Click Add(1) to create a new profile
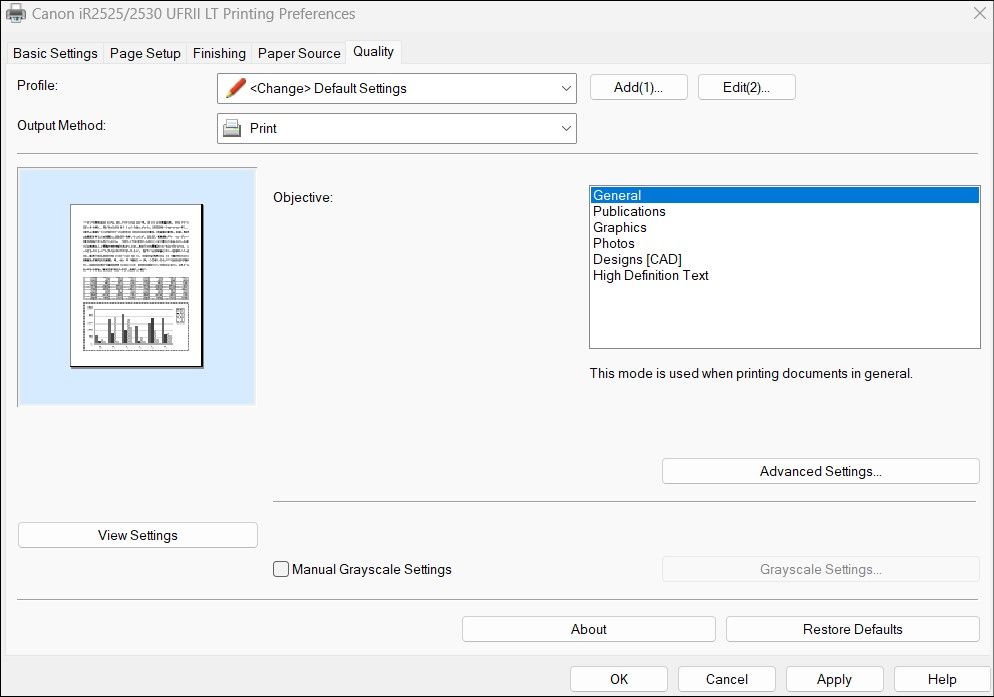The image size is (994, 697). (637, 87)
